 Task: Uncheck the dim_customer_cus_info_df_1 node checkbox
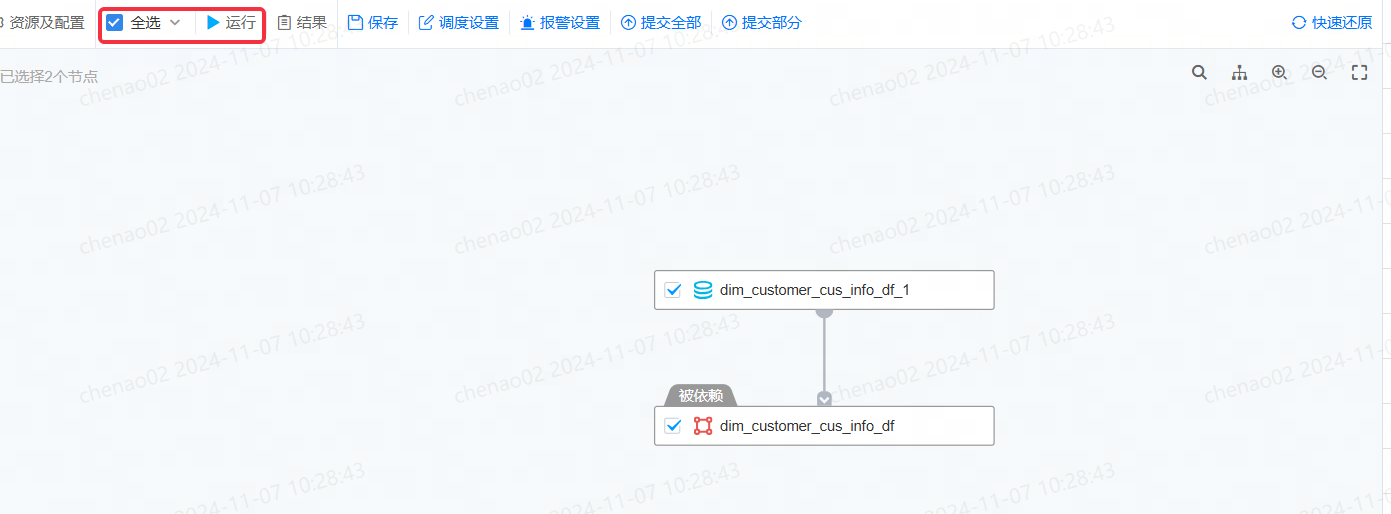(x=673, y=290)
